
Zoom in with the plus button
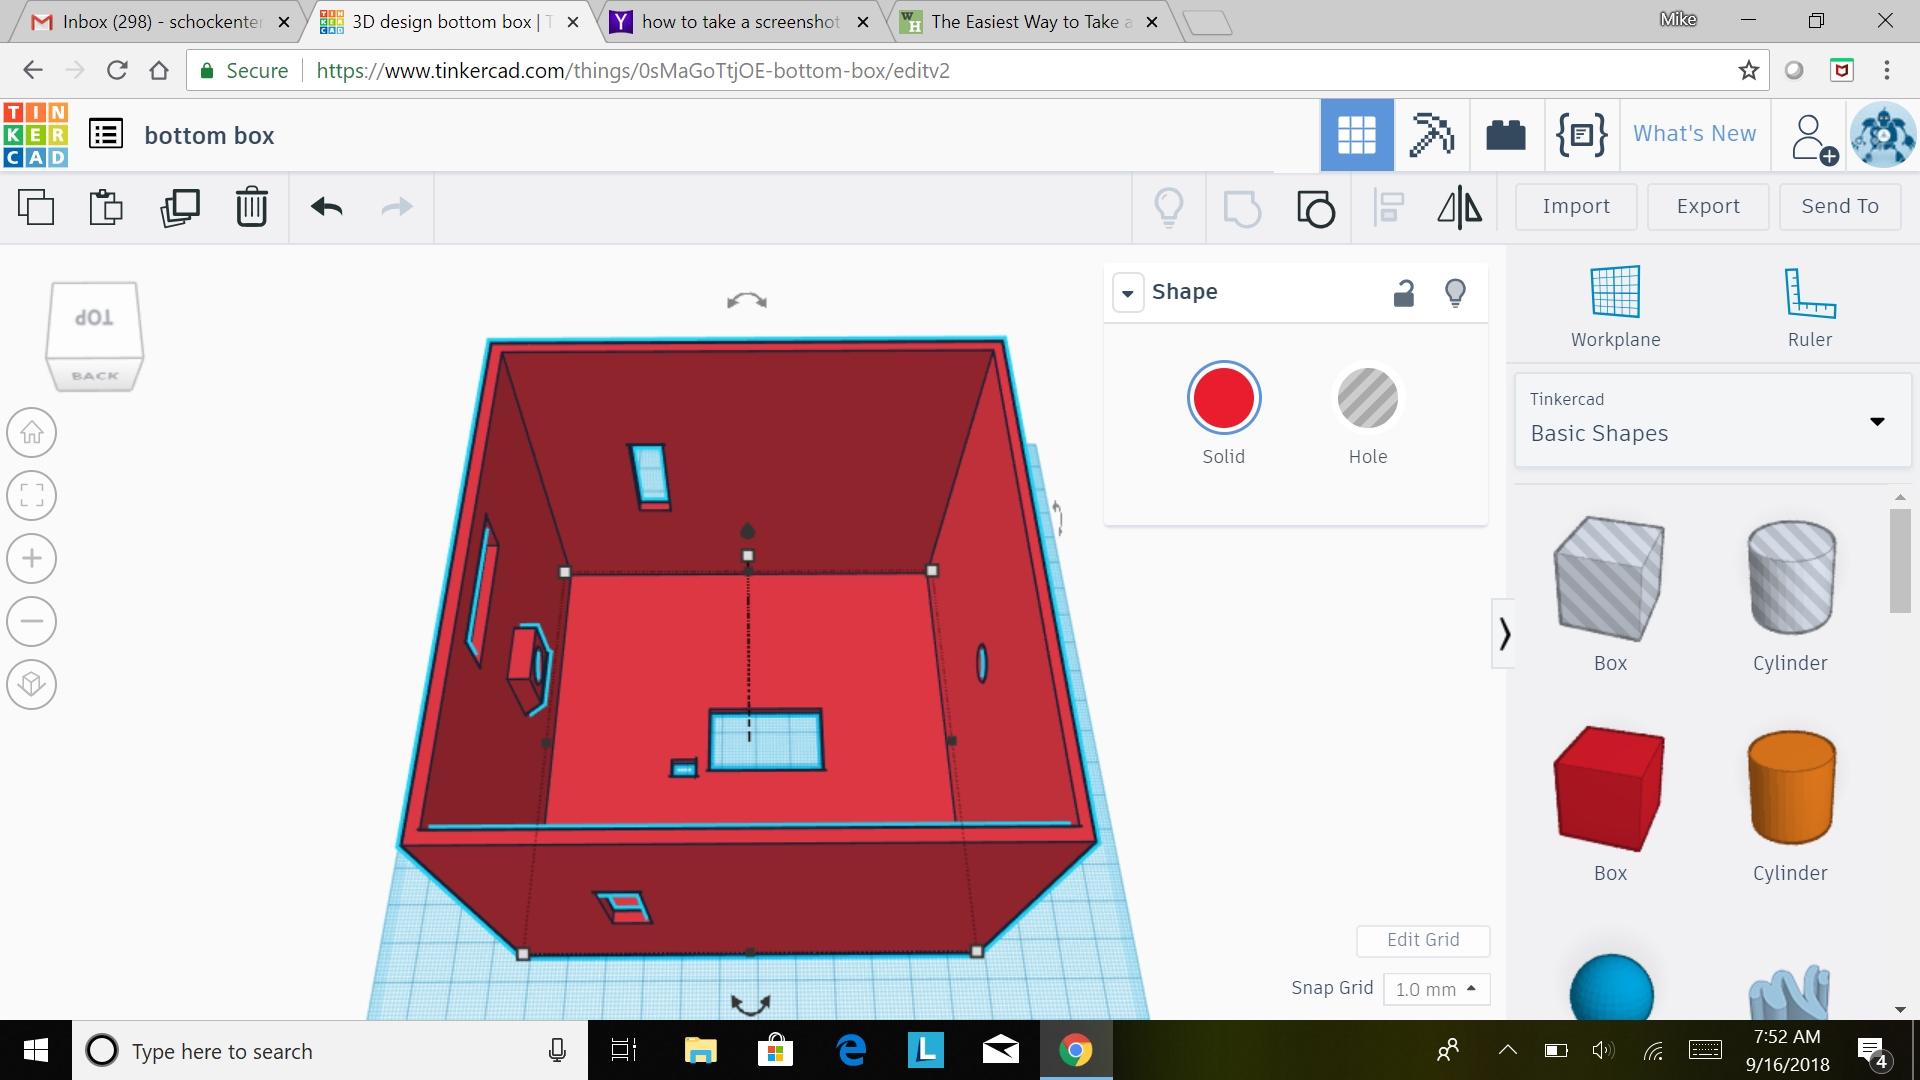pyautogui.click(x=32, y=558)
